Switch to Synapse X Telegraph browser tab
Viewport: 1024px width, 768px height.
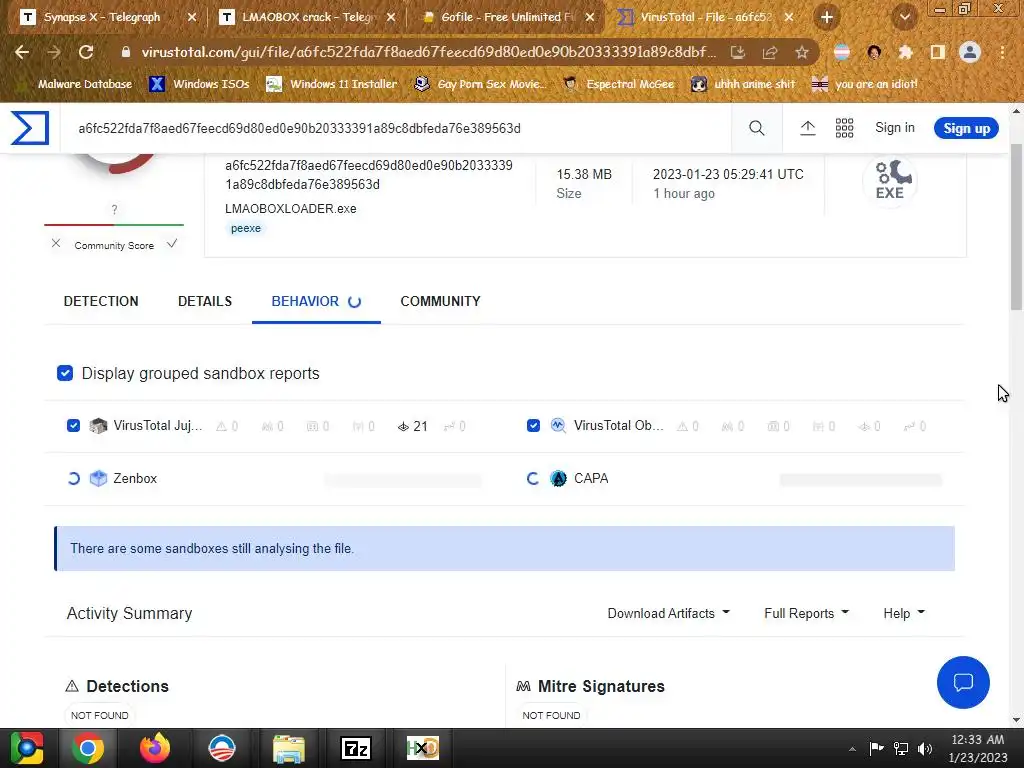coord(101,18)
